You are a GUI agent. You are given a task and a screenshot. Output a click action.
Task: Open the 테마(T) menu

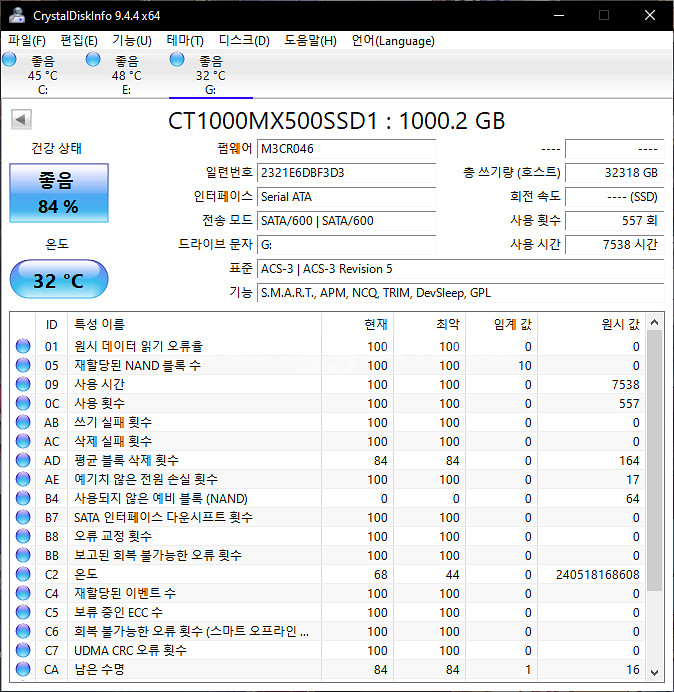tap(185, 41)
